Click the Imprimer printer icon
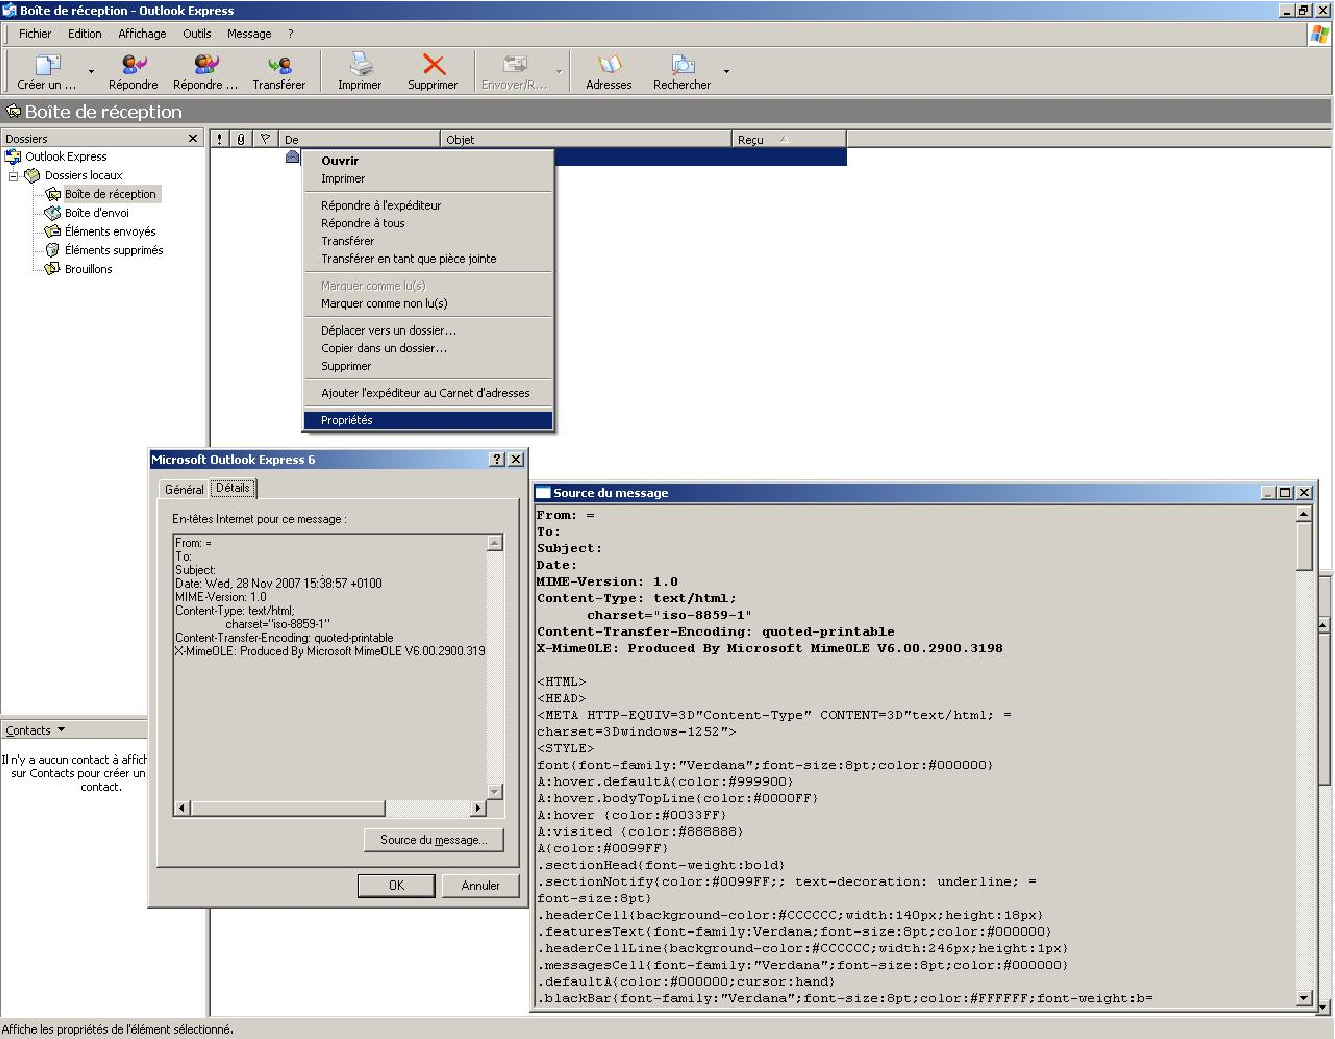The height and width of the screenshot is (1039, 1335). tap(360, 64)
